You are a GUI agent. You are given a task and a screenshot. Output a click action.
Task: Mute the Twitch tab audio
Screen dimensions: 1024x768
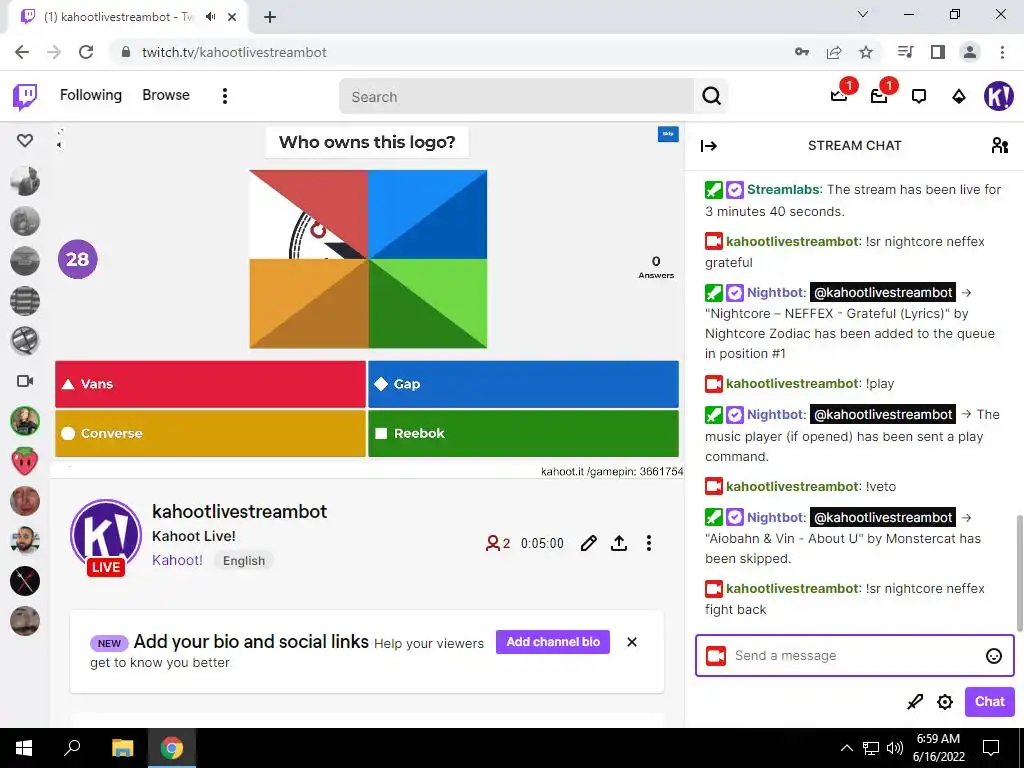pos(210,17)
